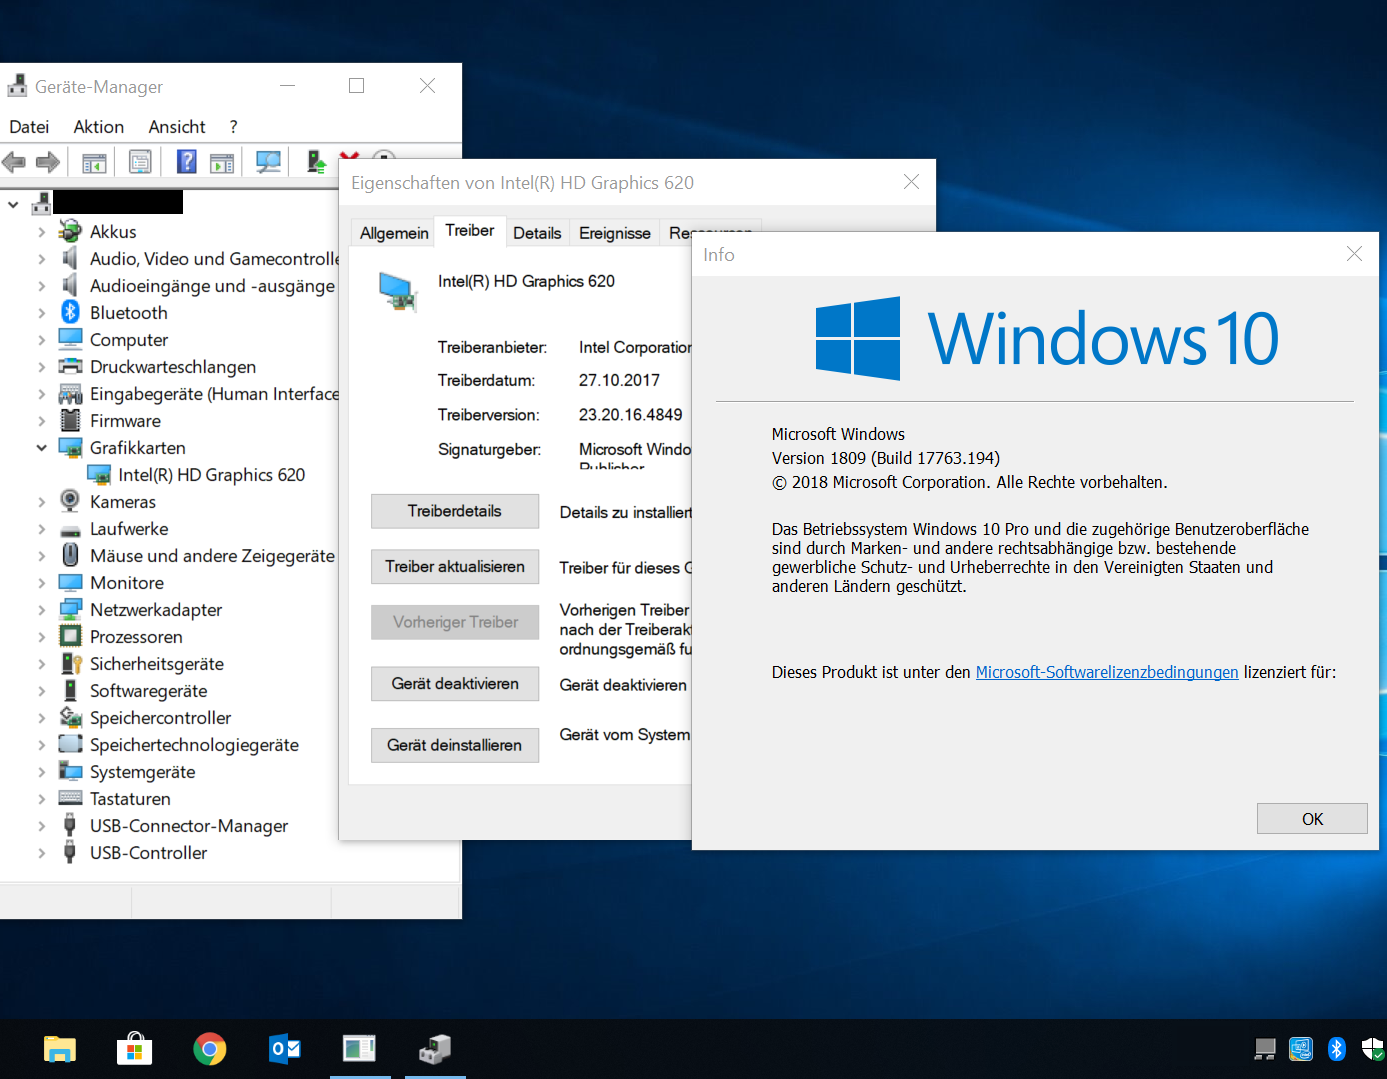Click OK in the Info dialog

click(1312, 819)
